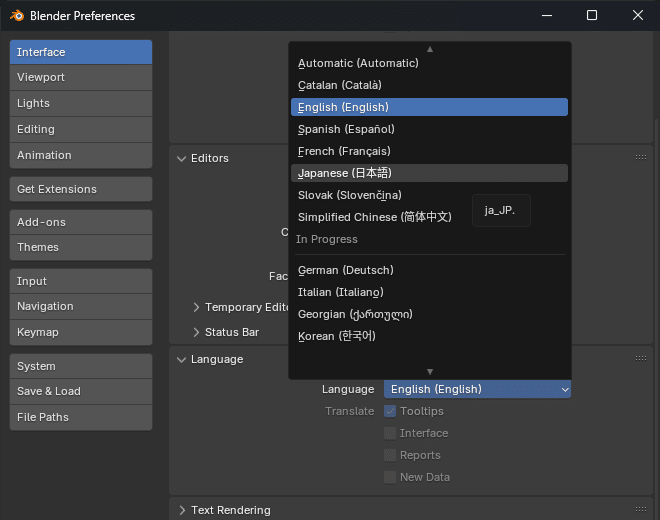Viewport: 660px width, 520px height.
Task: Enable the New Data translate checkbox
Action: click(x=390, y=477)
